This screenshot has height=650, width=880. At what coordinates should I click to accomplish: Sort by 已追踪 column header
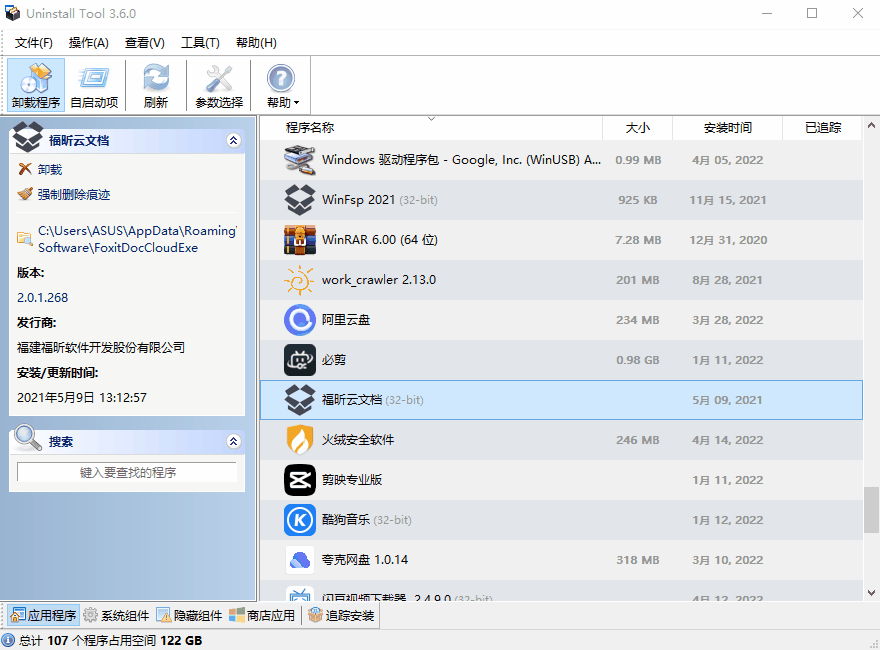click(x=822, y=127)
